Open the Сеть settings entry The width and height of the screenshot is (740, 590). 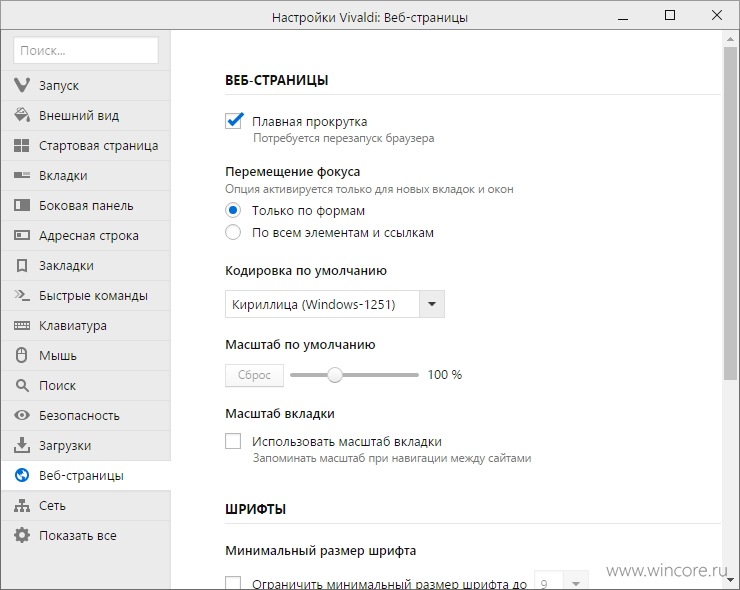coord(85,506)
